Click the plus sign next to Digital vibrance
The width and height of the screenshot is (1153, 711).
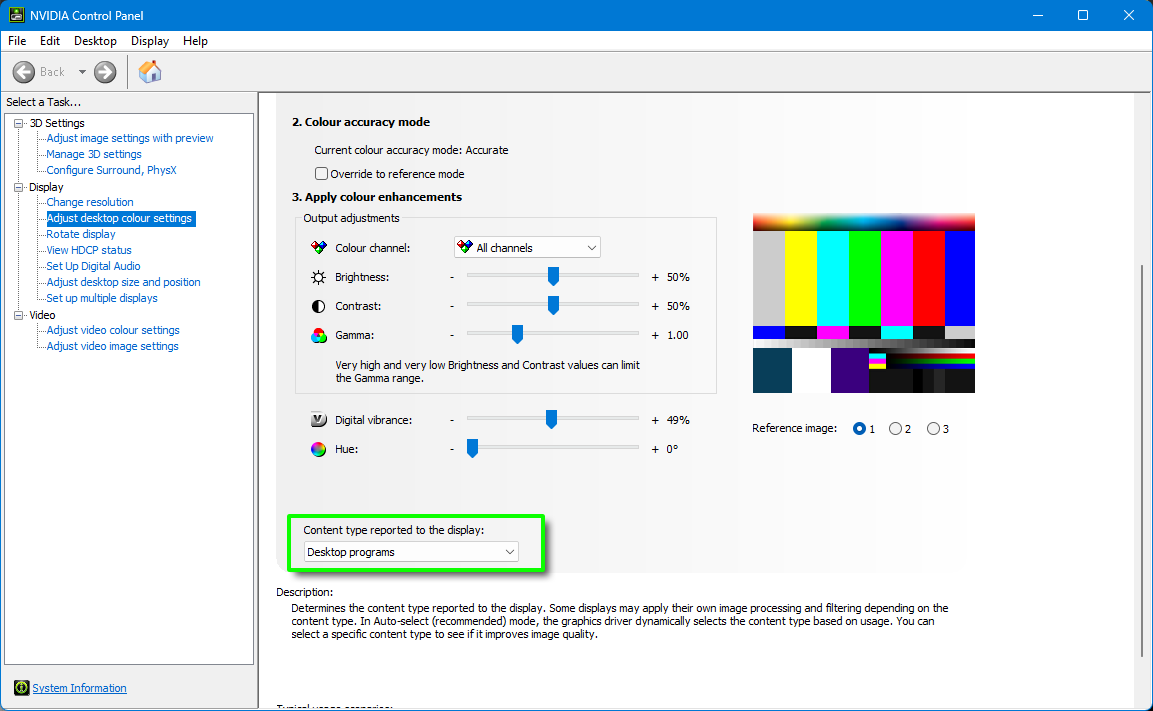[655, 420]
